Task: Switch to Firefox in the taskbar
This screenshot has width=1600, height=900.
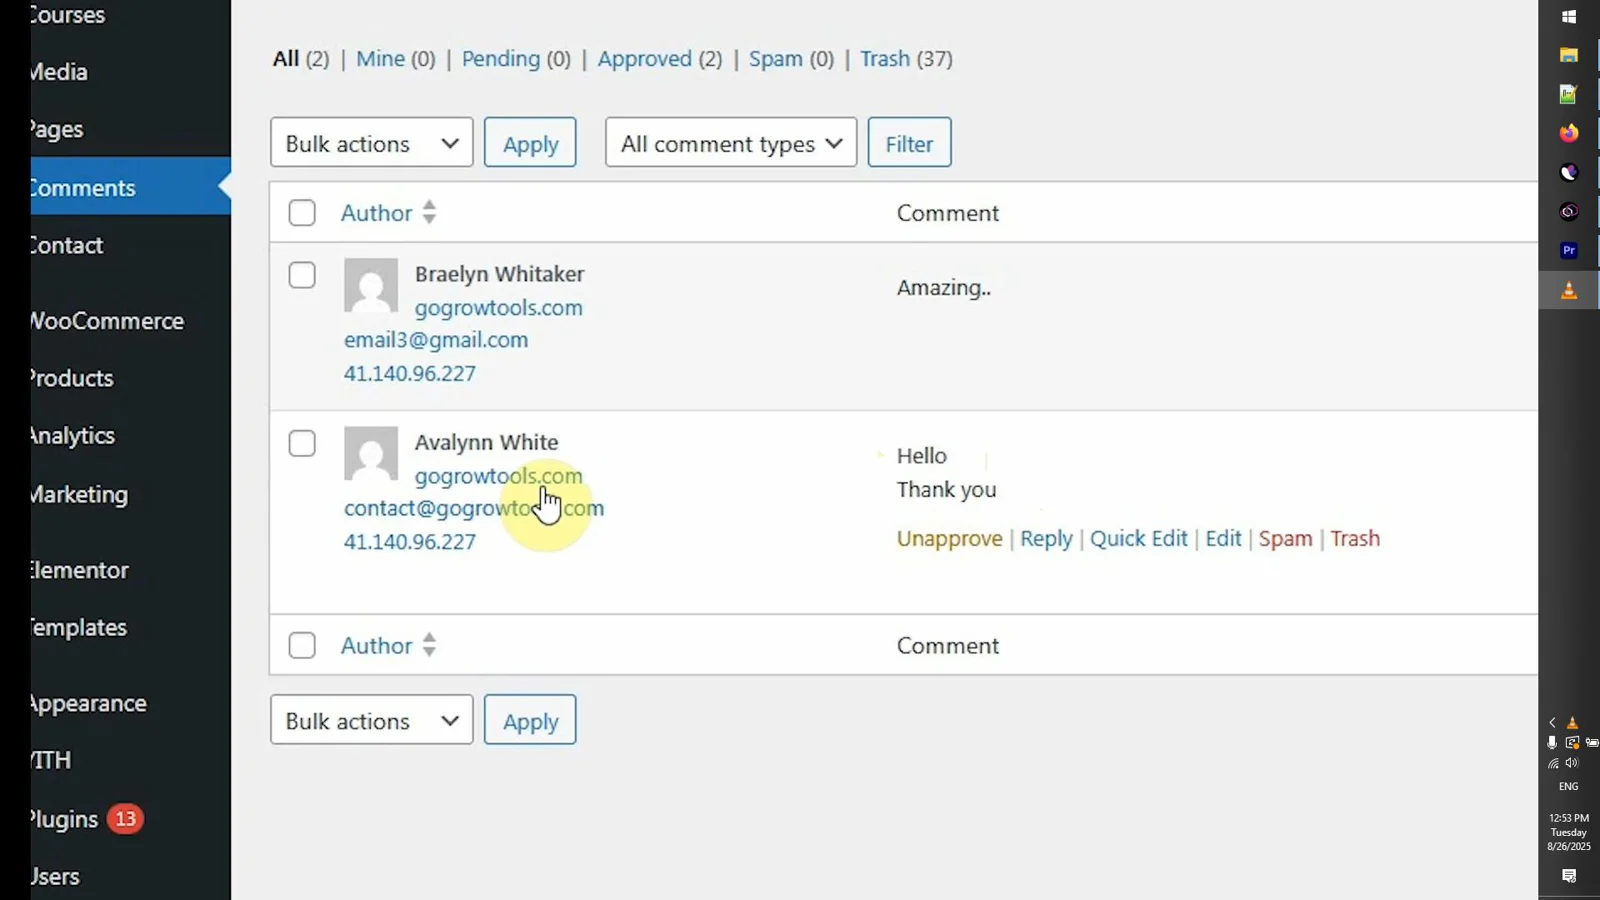Action: tap(1569, 133)
